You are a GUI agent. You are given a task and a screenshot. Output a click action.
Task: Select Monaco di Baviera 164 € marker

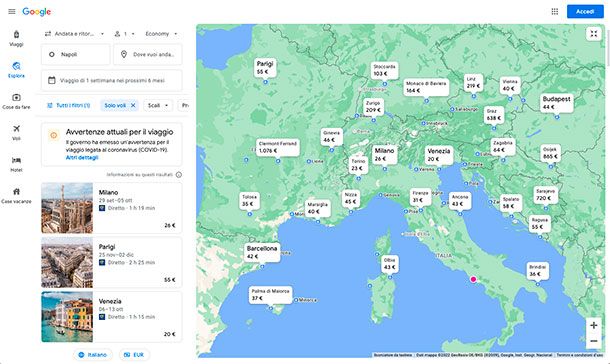pyautogui.click(x=426, y=87)
